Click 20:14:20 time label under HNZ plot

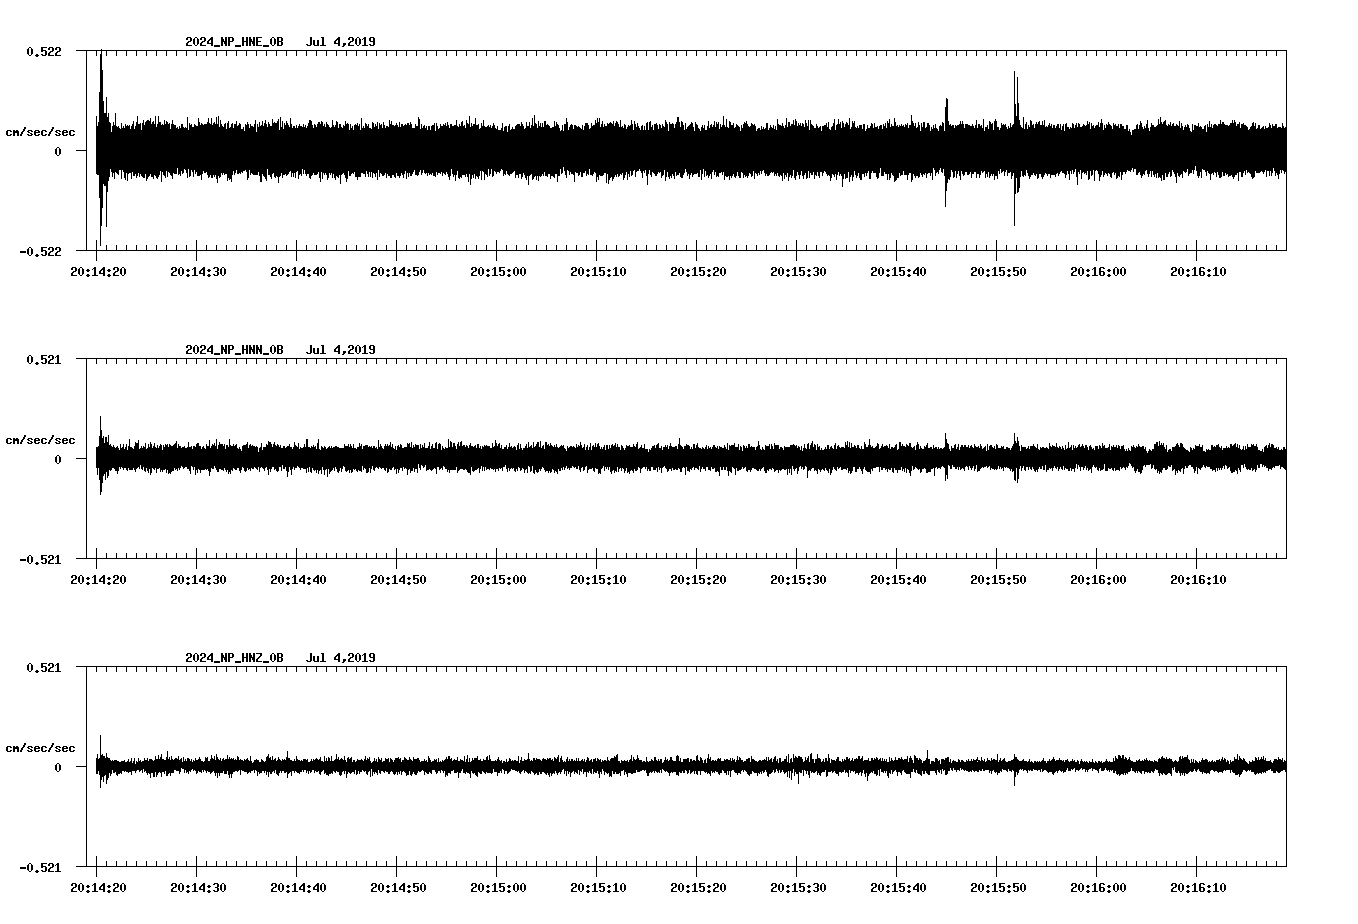point(98,888)
